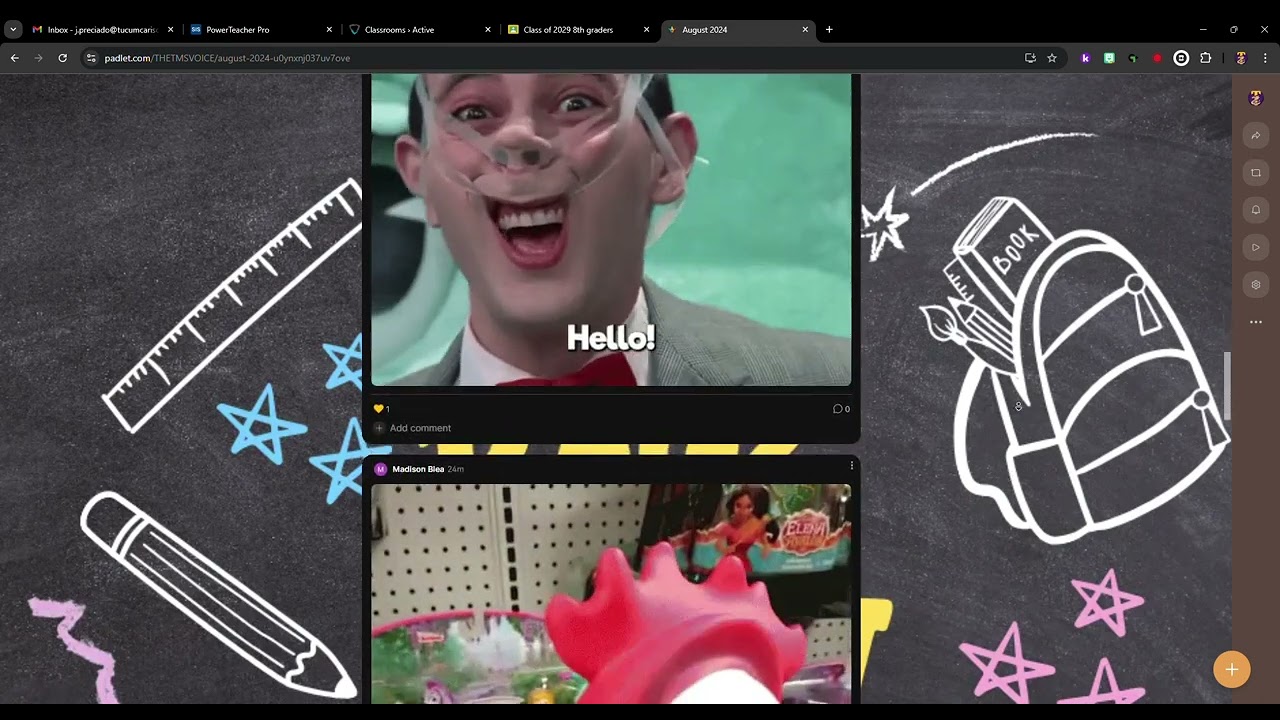Viewport: 1280px width, 720px height.
Task: Switch to the PowerTeacher Pro tab
Action: pos(259,30)
